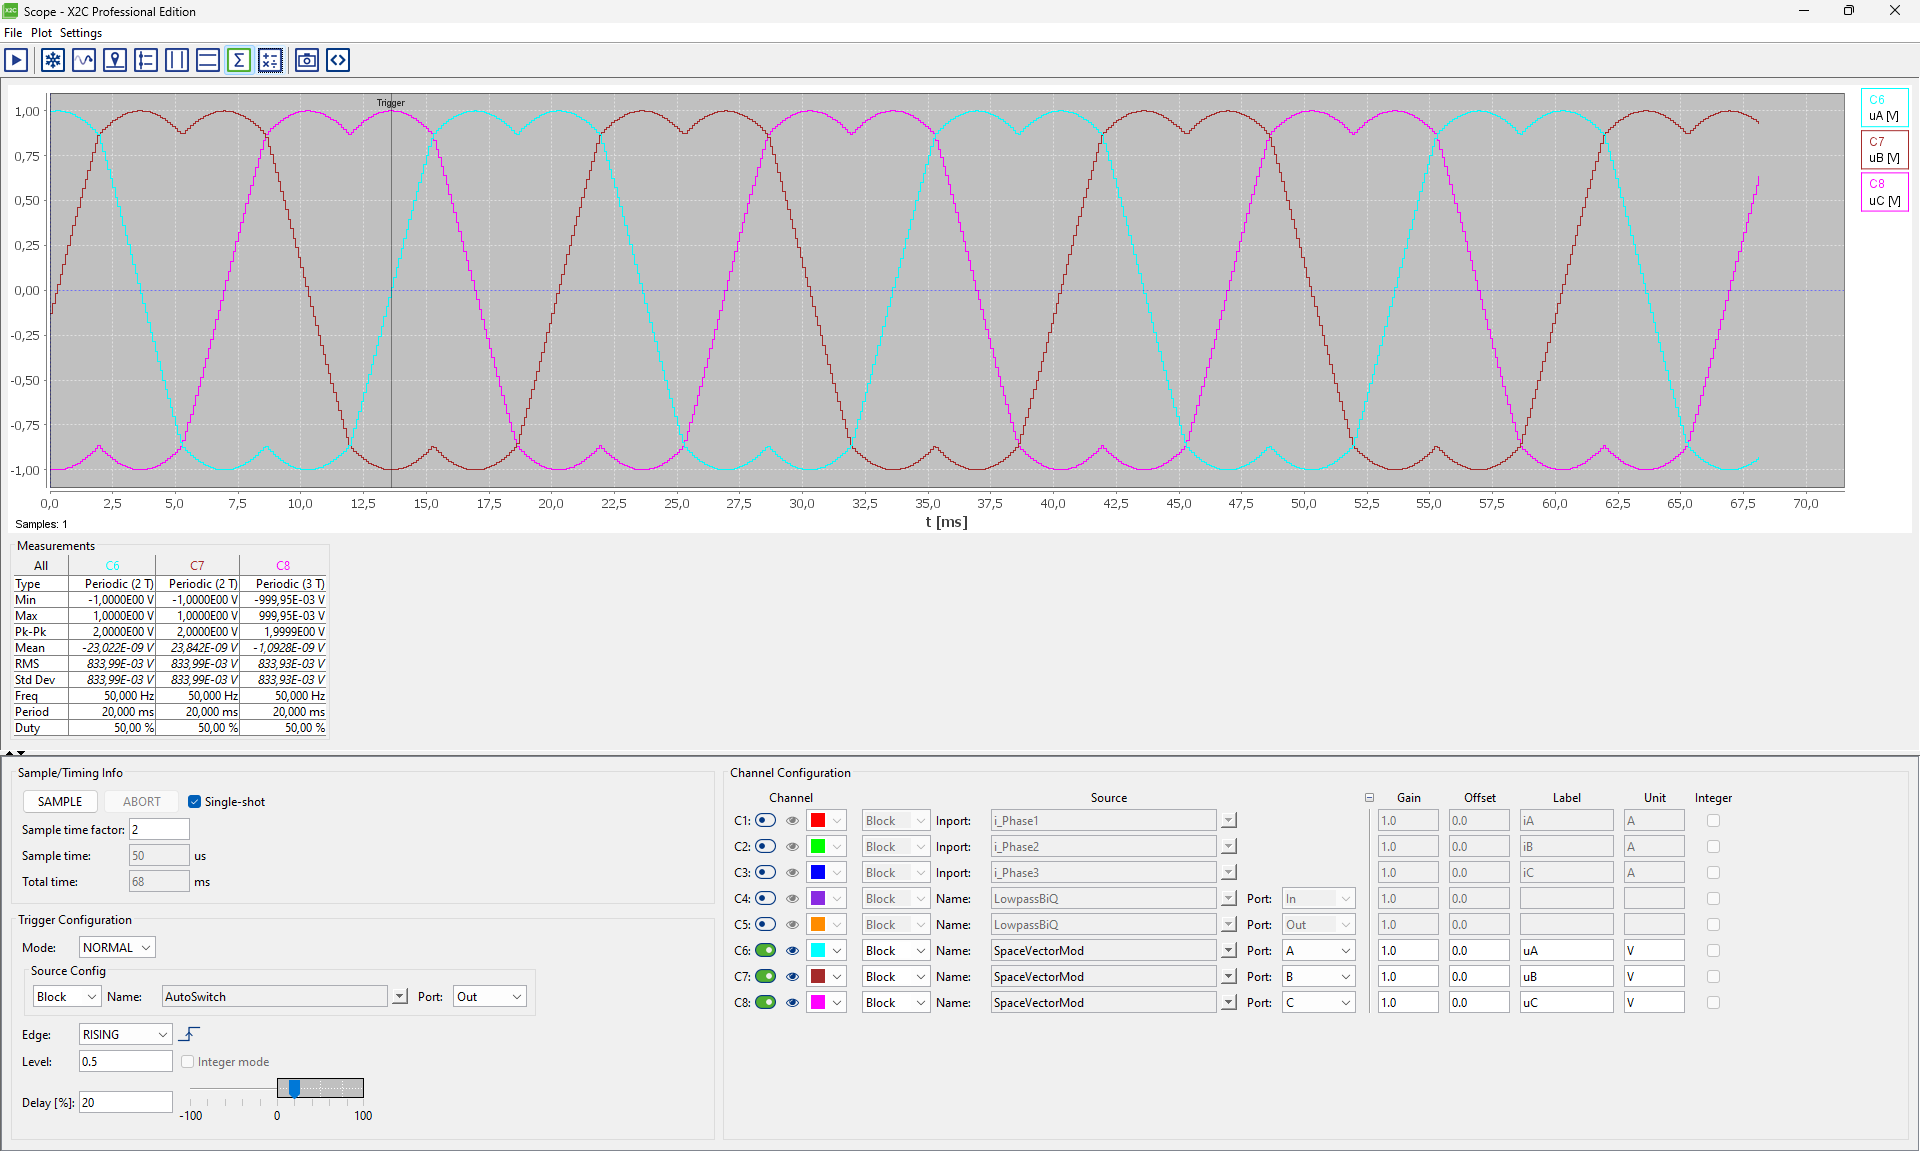Uncheck the Single-shot checkbox
The image size is (1920, 1152).
195,802
